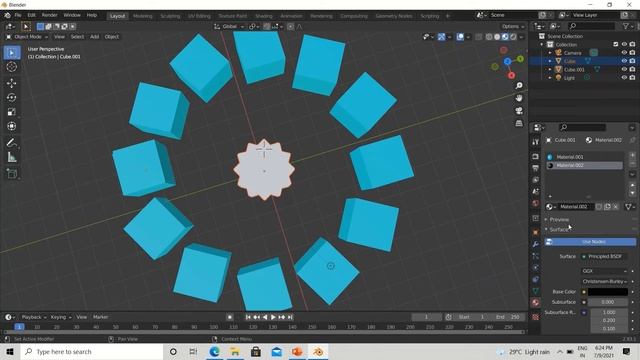Select the Annotate pencil tool
640x360 pixels.
12,143
